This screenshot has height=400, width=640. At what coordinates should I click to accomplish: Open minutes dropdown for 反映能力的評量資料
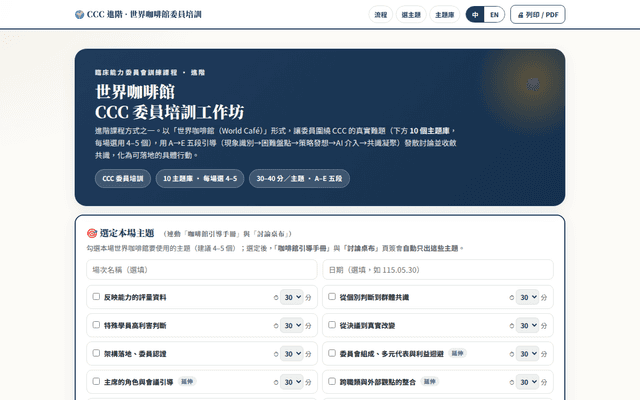click(x=292, y=297)
